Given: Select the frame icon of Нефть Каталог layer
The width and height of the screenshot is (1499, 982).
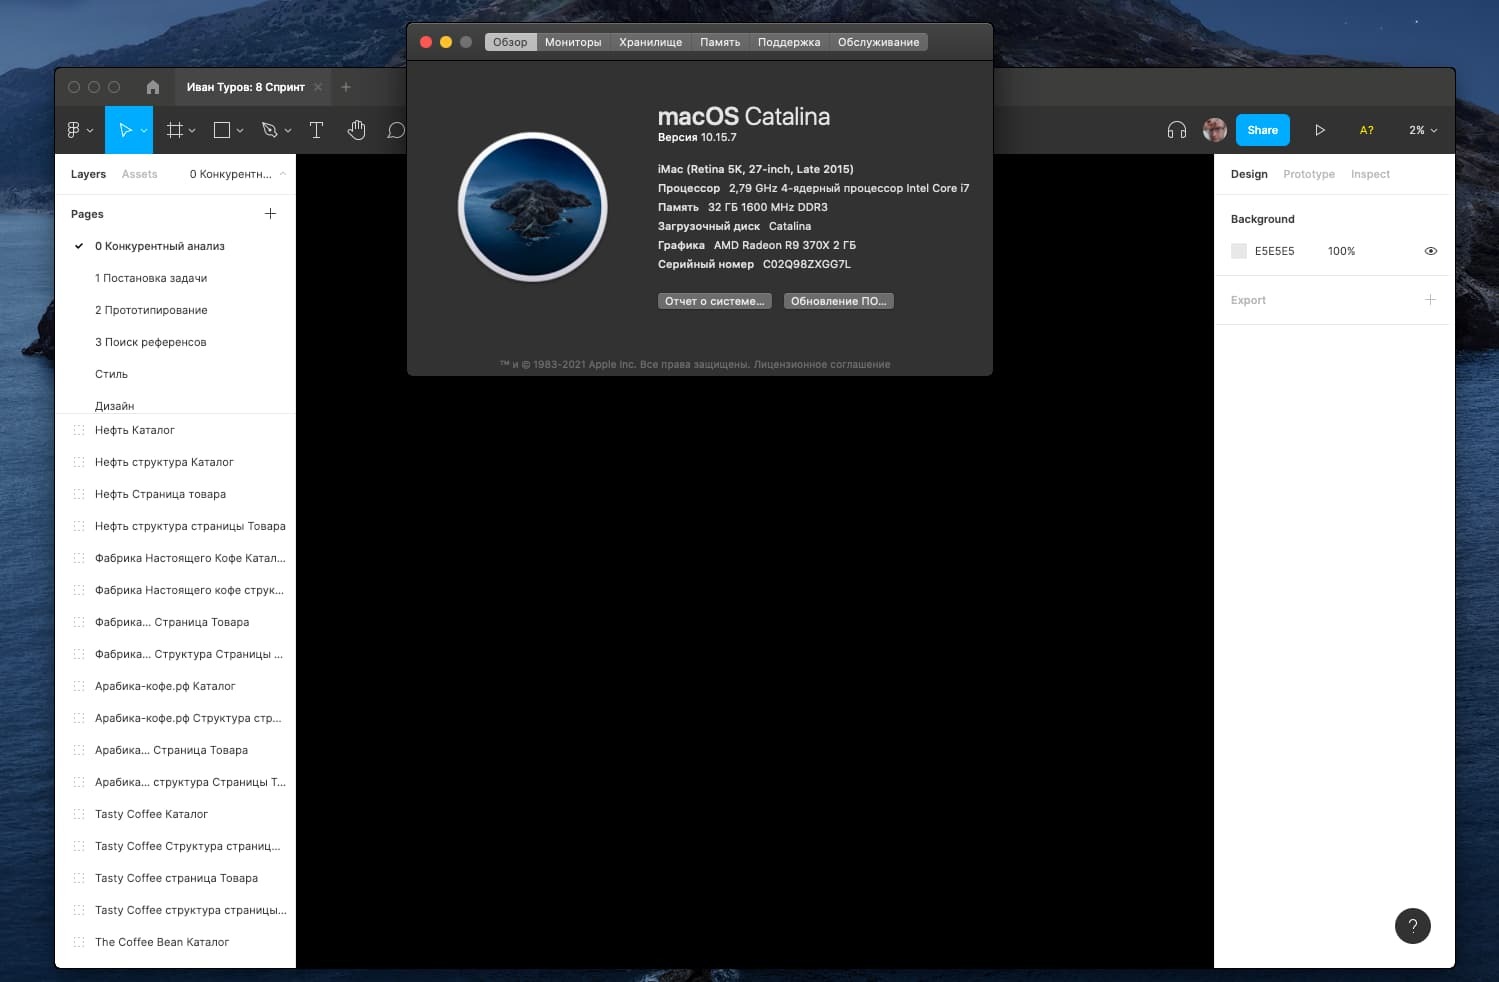Looking at the screenshot, I should pyautogui.click(x=79, y=430).
